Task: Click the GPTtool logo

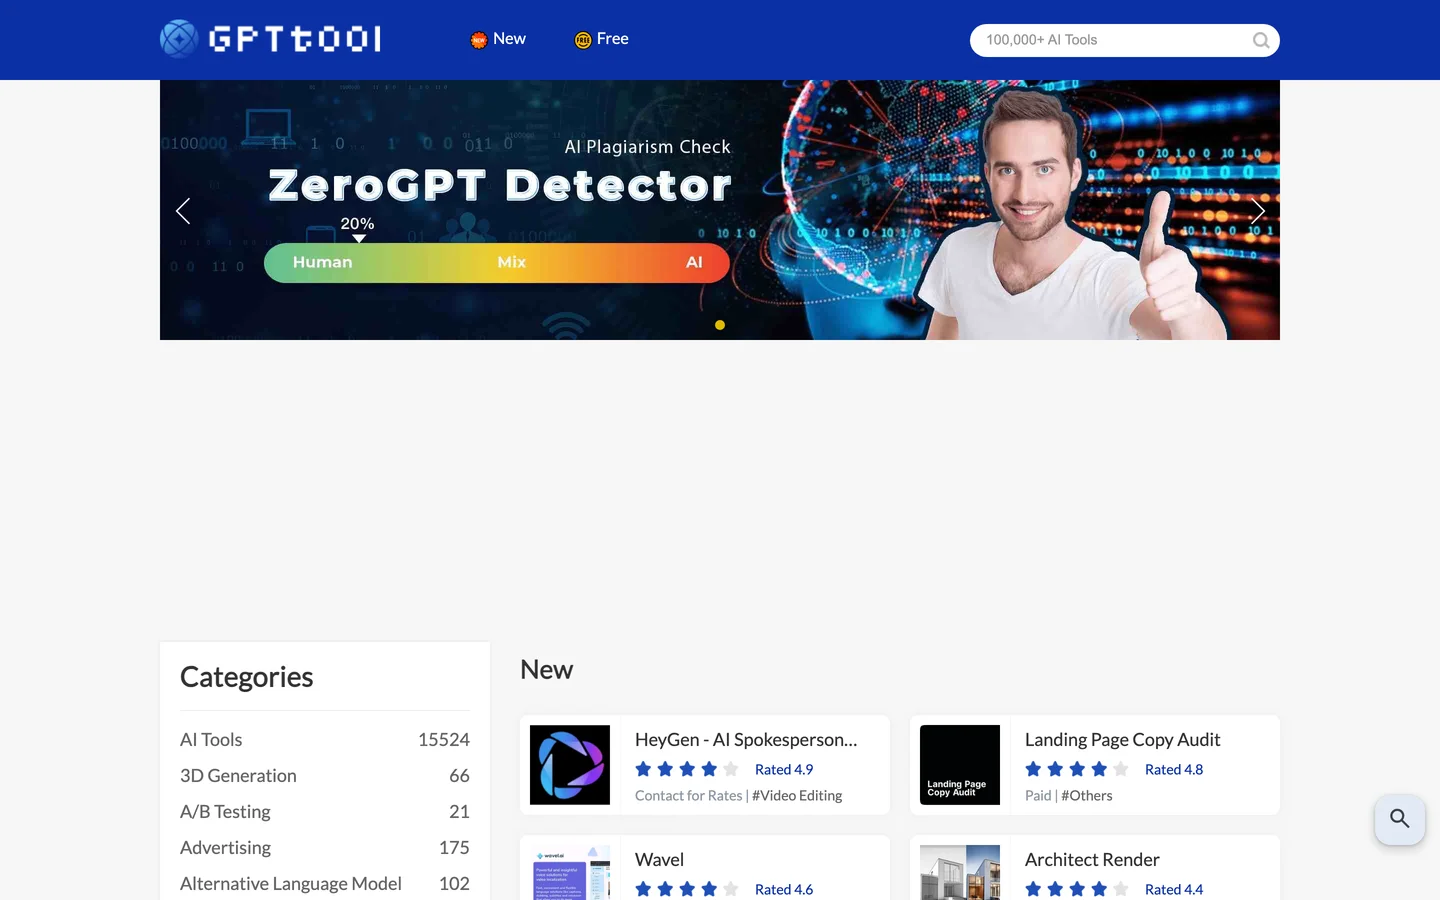Action: [x=270, y=39]
